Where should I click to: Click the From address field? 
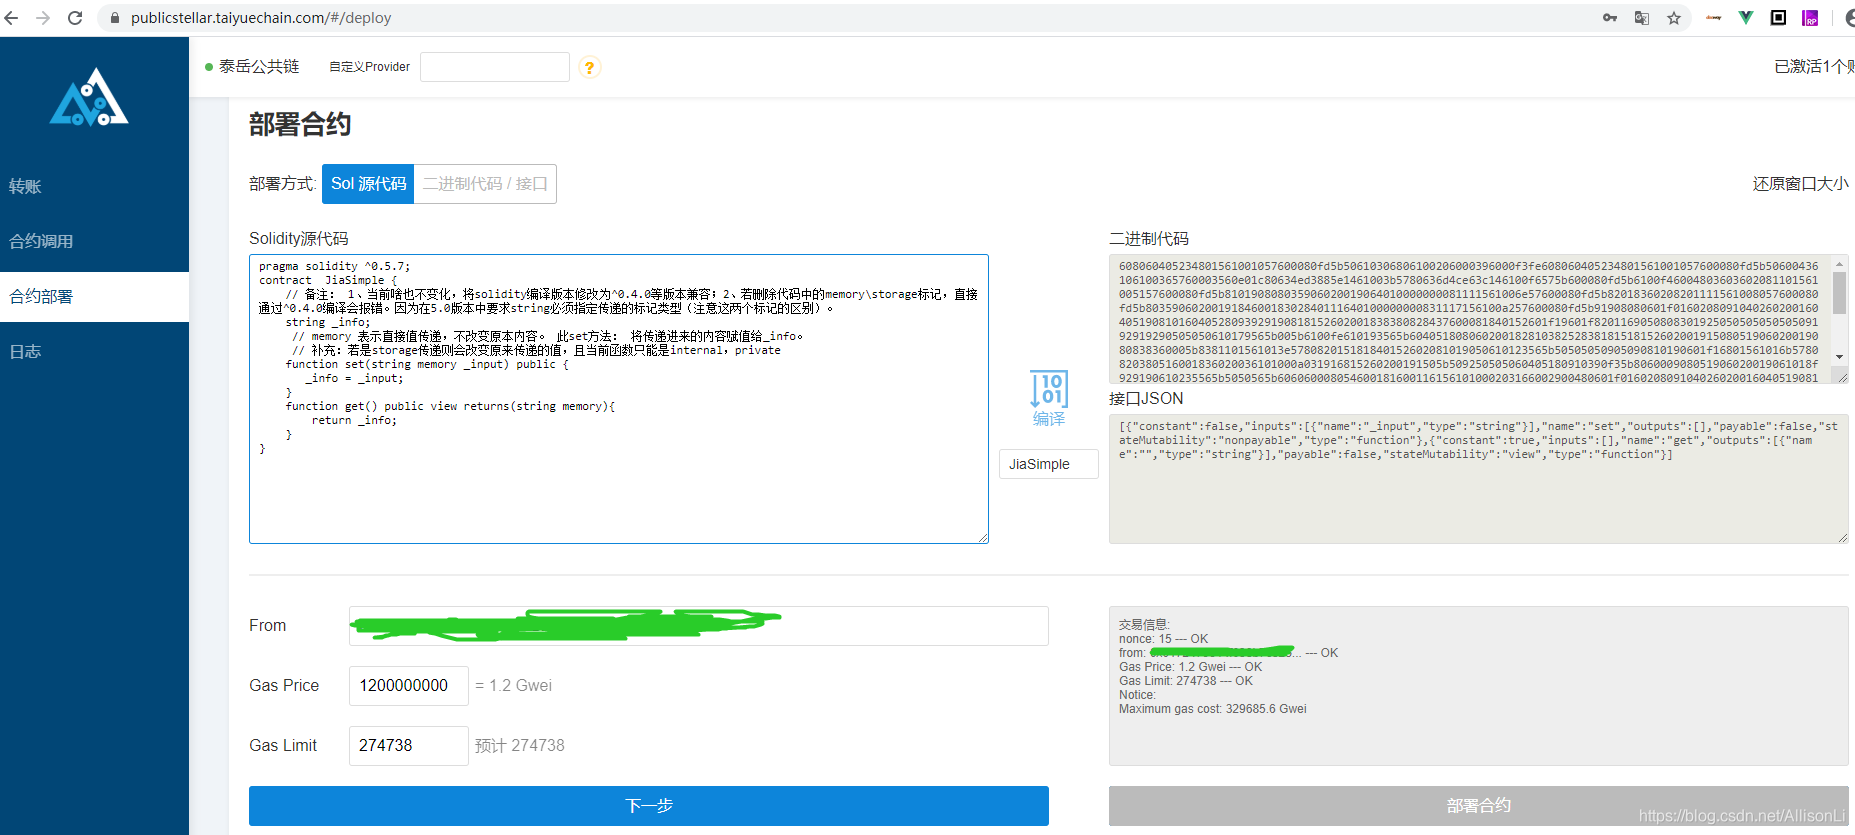click(699, 626)
